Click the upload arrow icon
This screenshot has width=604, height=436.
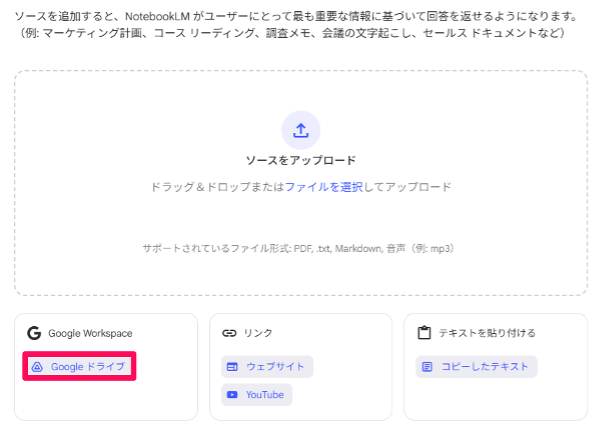coord(301,129)
